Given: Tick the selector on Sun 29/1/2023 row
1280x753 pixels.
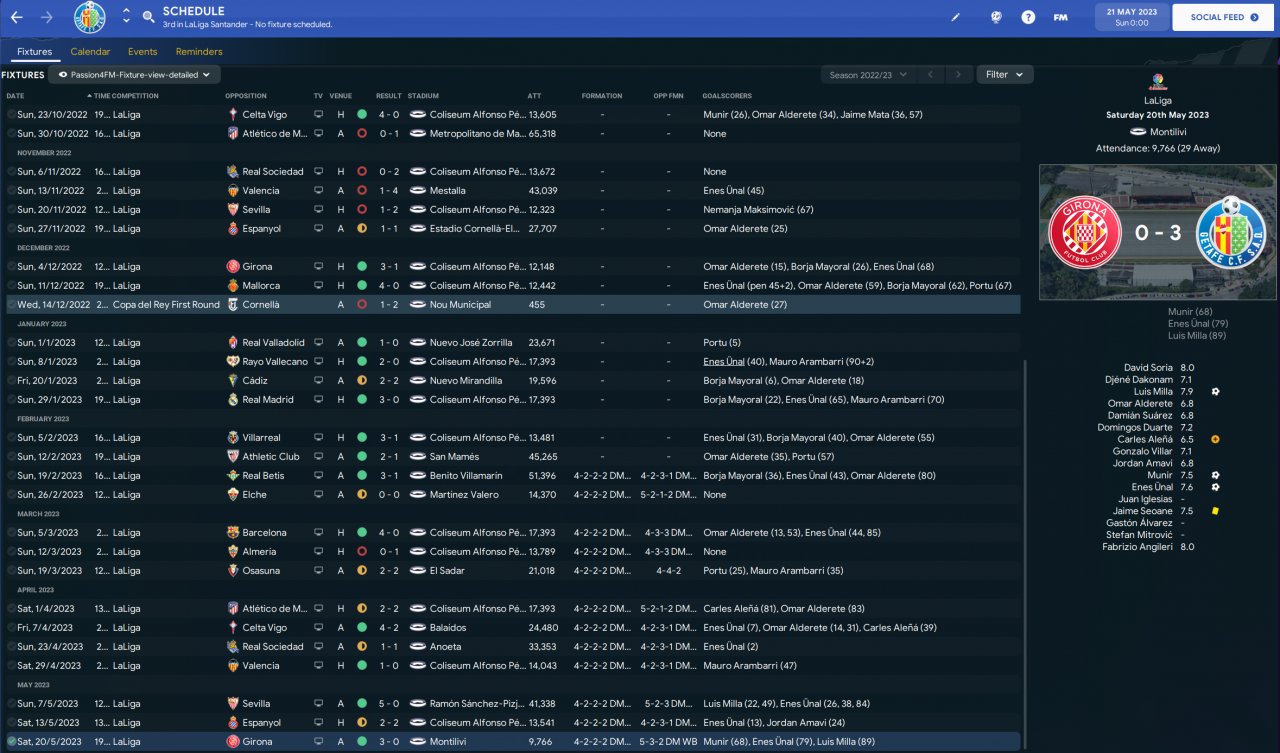Looking at the screenshot, I should [x=11, y=400].
